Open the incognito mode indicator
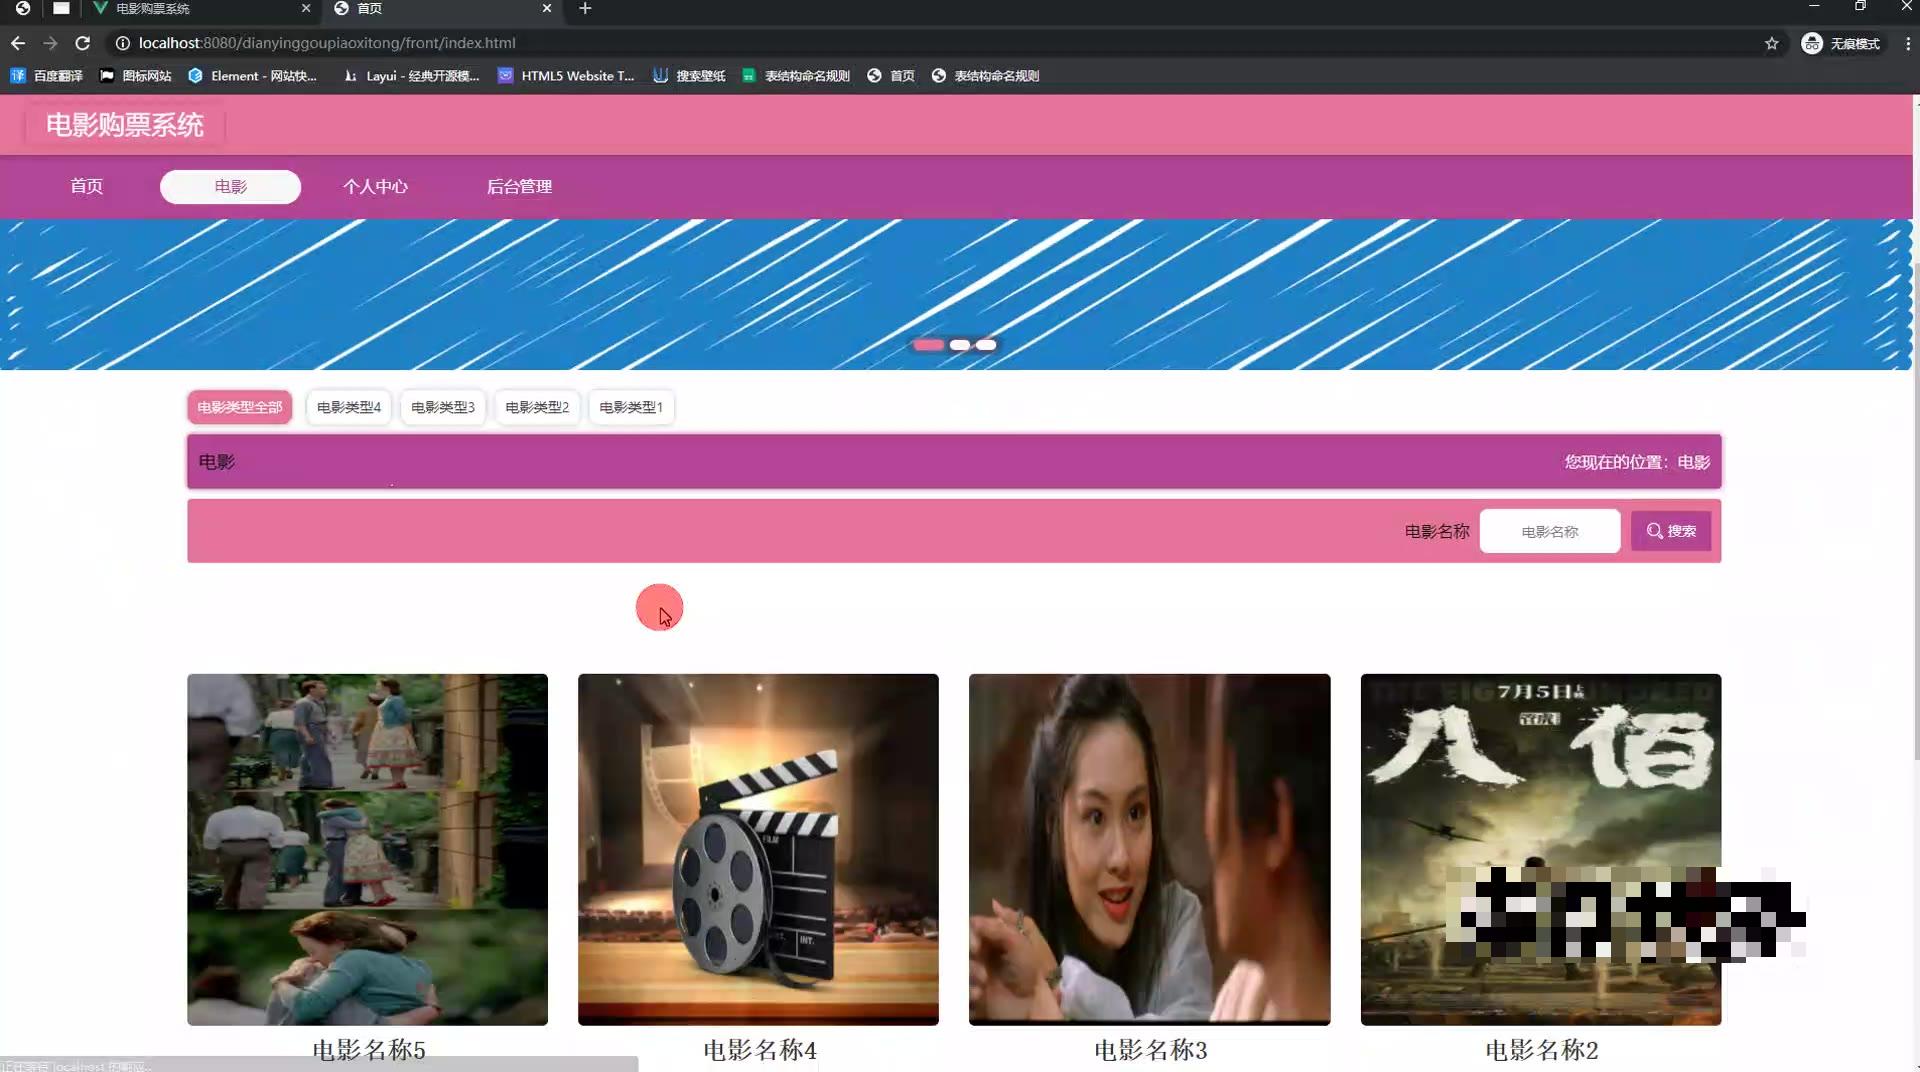The image size is (1920, 1072). click(1841, 43)
